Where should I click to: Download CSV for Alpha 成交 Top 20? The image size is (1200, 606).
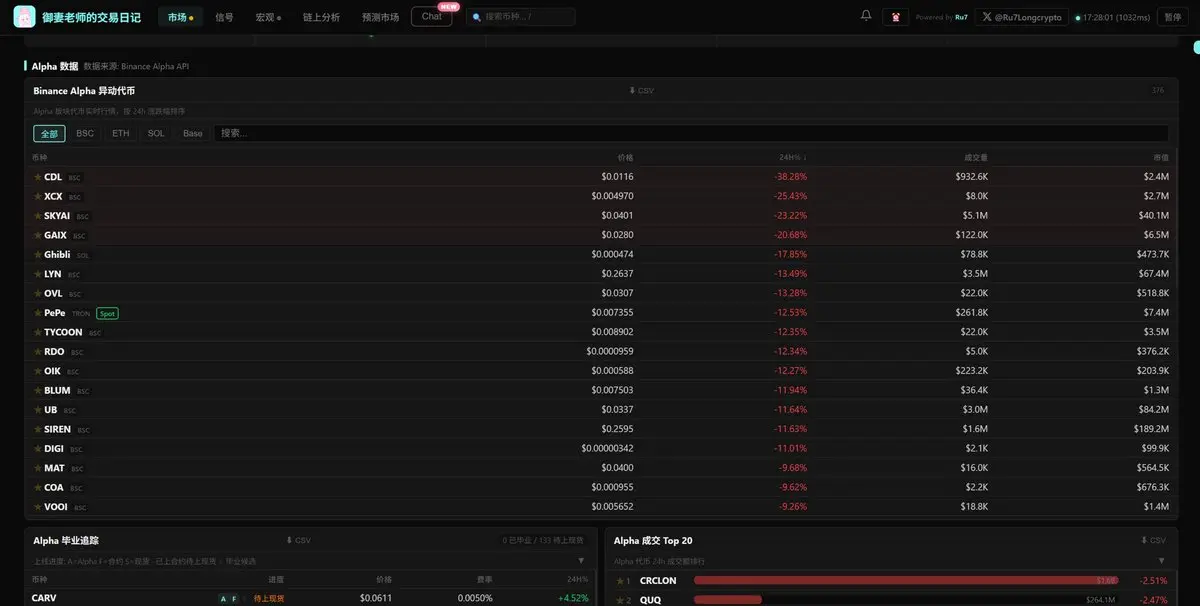click(1153, 540)
